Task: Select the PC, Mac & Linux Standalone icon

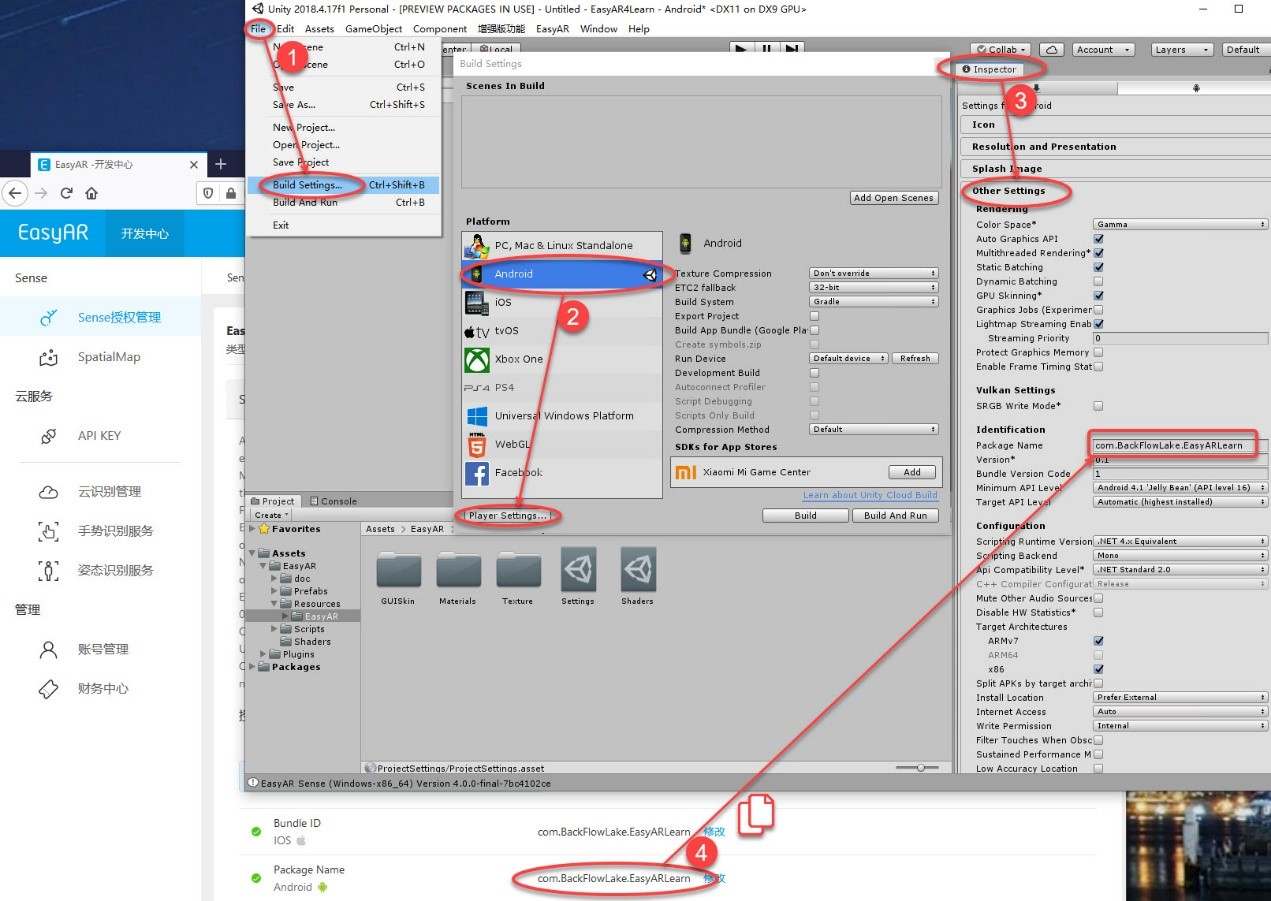Action: [477, 245]
